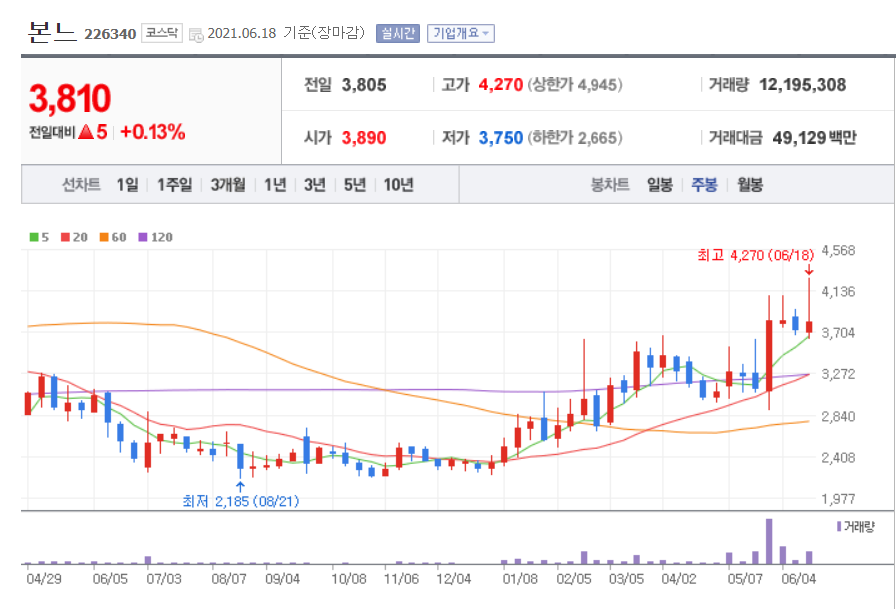The width and height of the screenshot is (896, 609).
Task: Open the 기업개요 dropdown
Action: click(x=461, y=34)
